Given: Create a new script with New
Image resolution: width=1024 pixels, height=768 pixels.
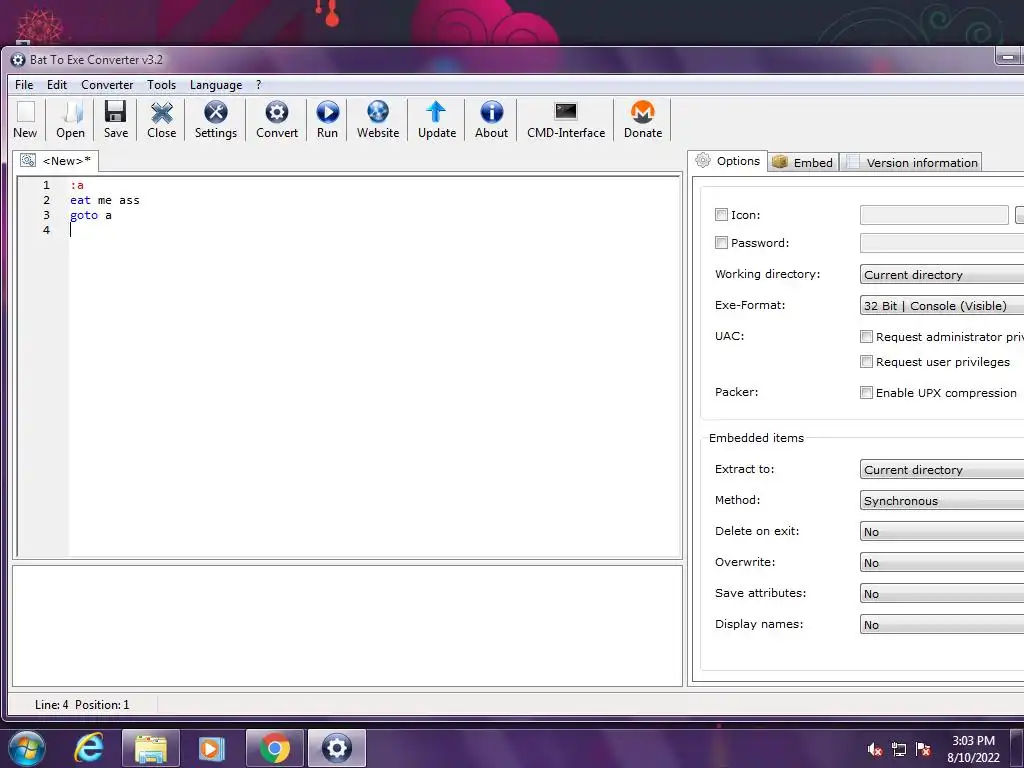Looking at the screenshot, I should (x=25, y=120).
